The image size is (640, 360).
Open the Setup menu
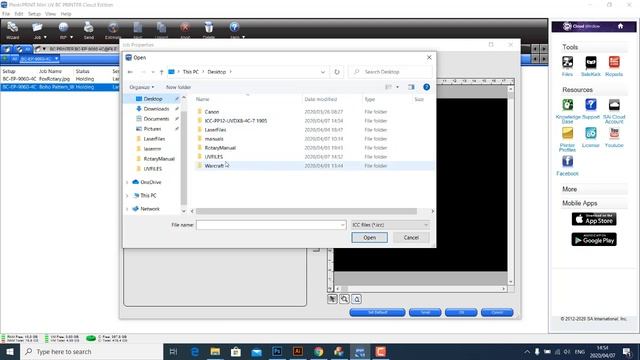pyautogui.click(x=34, y=14)
